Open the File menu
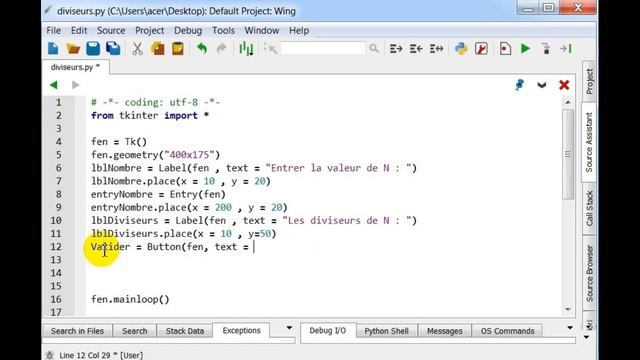This screenshot has height=360, width=640. click(x=53, y=31)
